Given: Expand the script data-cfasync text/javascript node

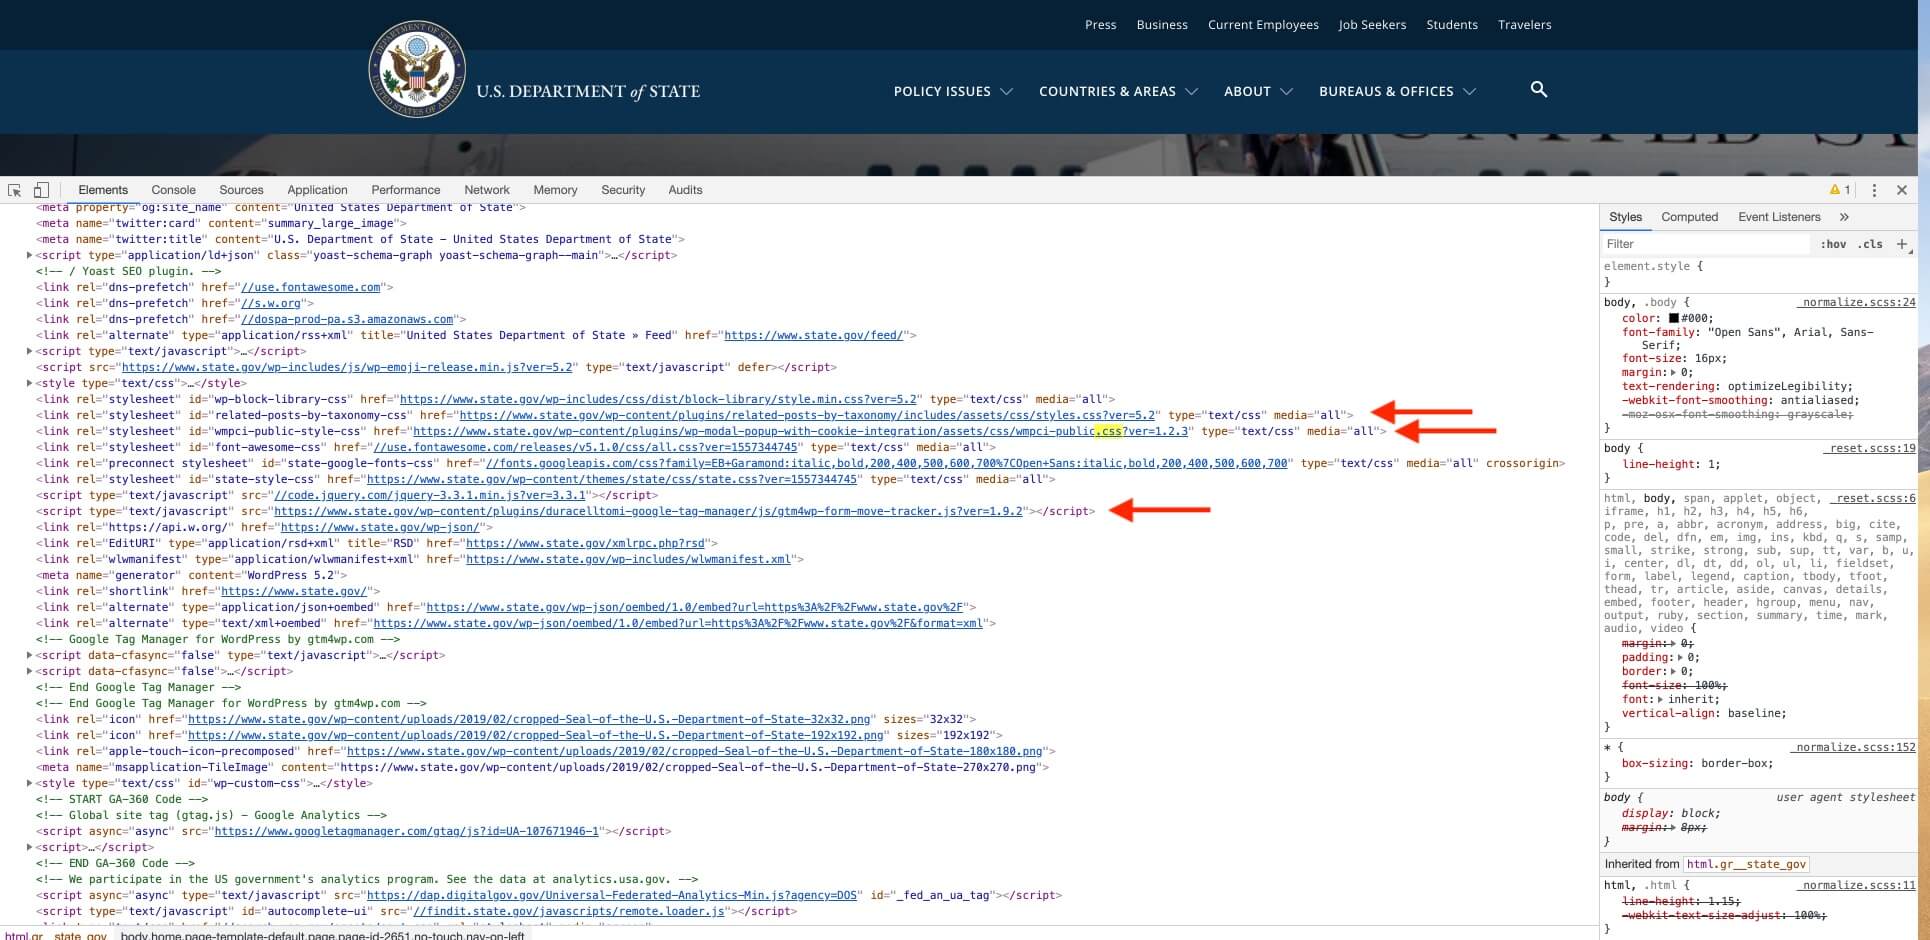Looking at the screenshot, I should (29, 655).
